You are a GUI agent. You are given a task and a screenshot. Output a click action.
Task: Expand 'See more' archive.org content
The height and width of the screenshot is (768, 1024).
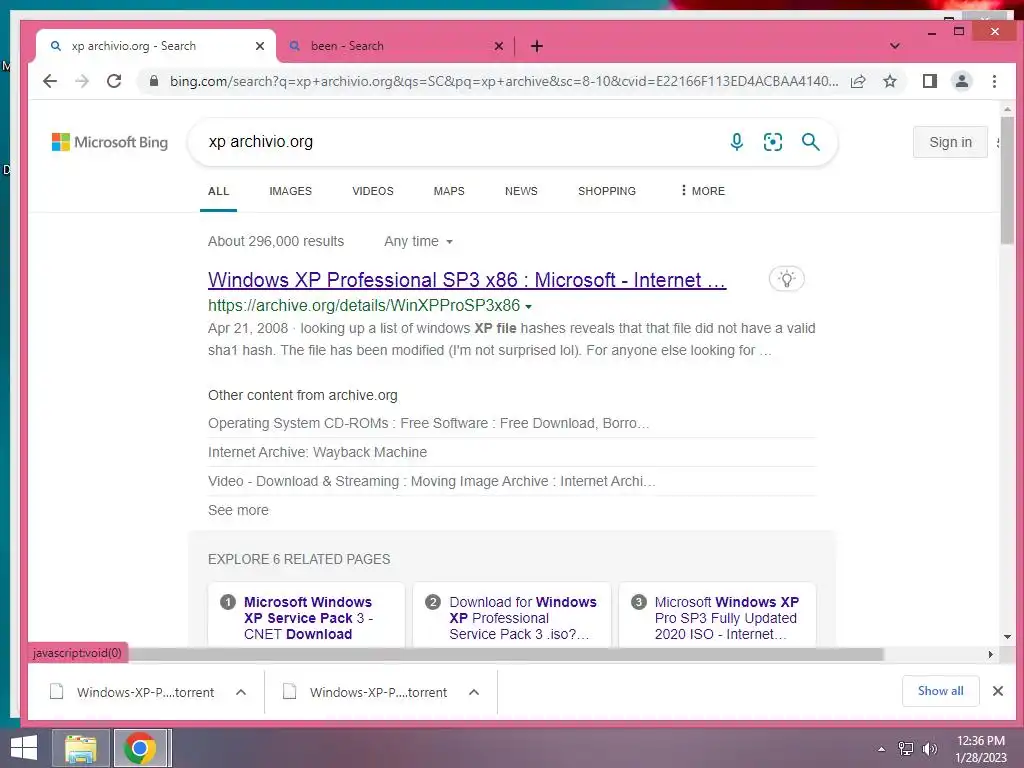(238, 510)
